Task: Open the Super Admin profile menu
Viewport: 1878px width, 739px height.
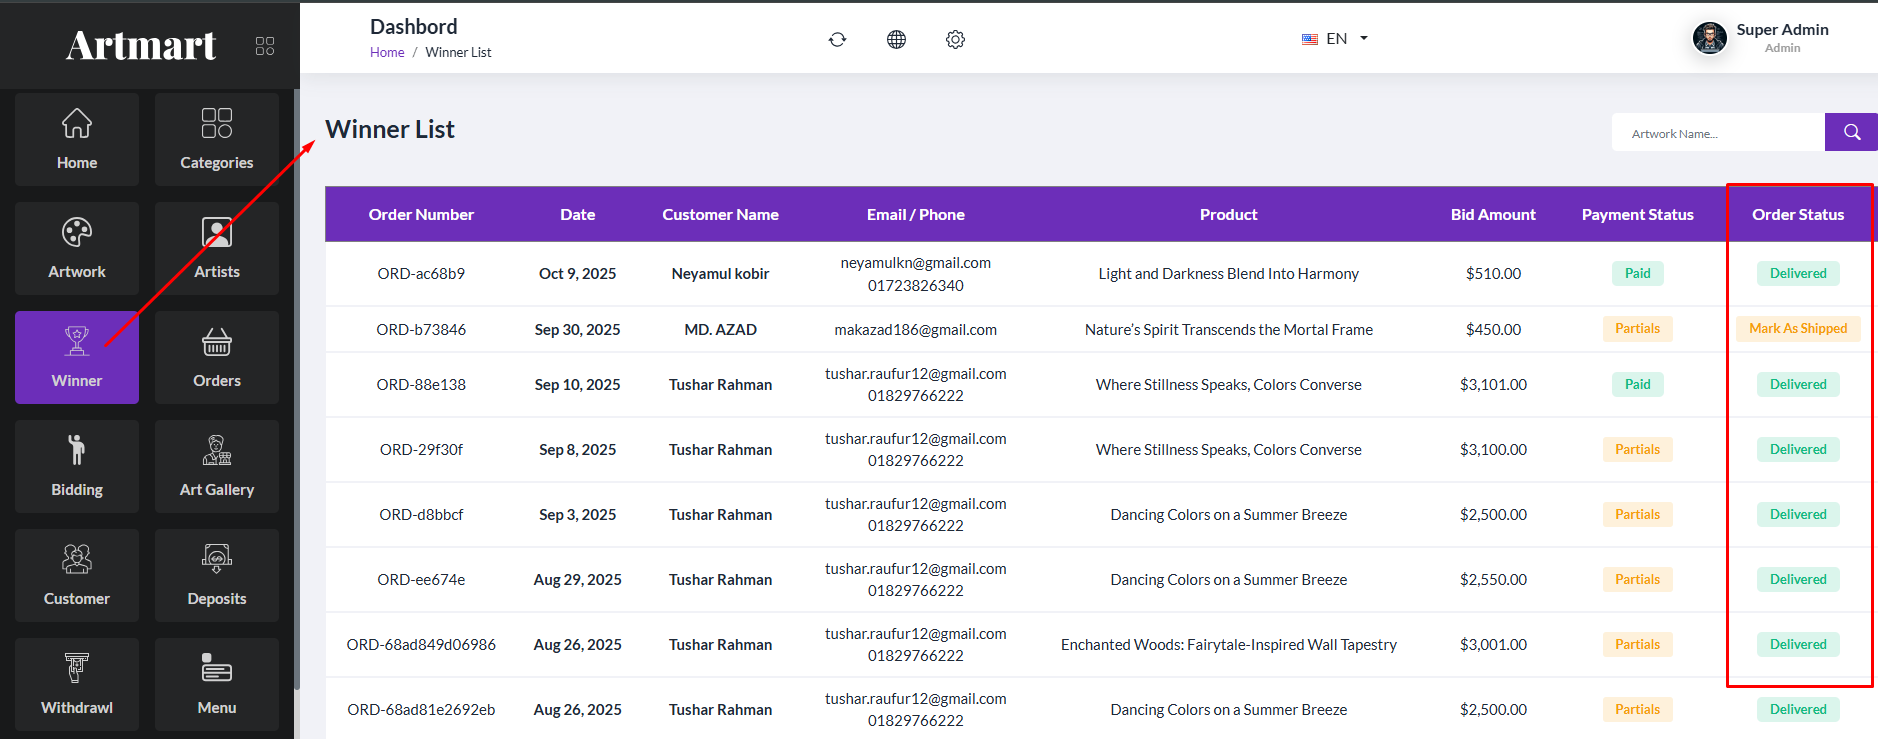Action: tap(1762, 38)
